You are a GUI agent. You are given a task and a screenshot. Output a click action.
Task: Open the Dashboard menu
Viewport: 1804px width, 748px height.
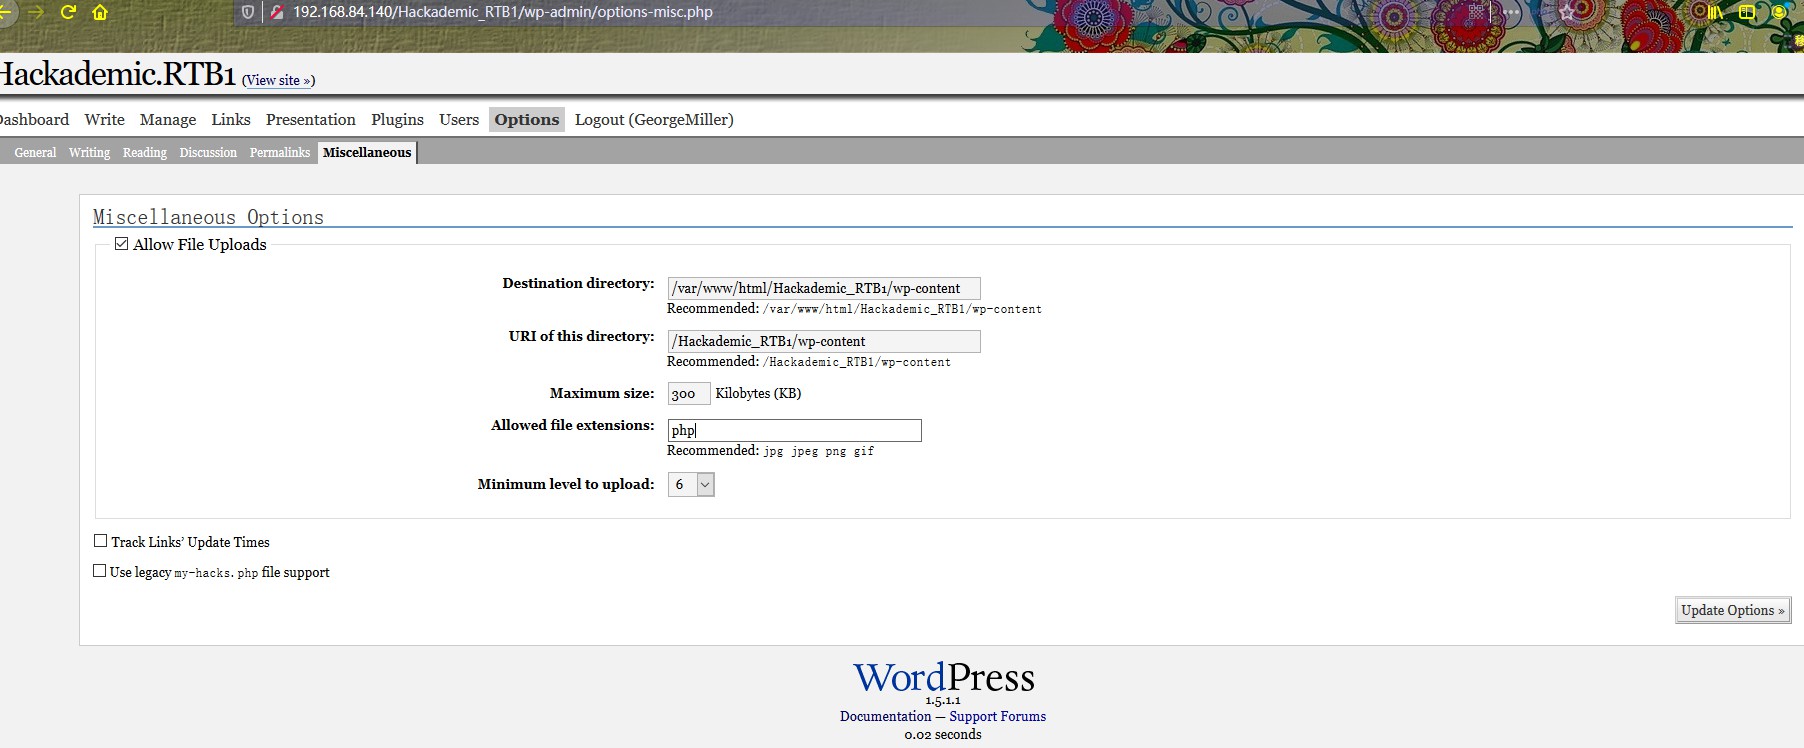point(33,119)
